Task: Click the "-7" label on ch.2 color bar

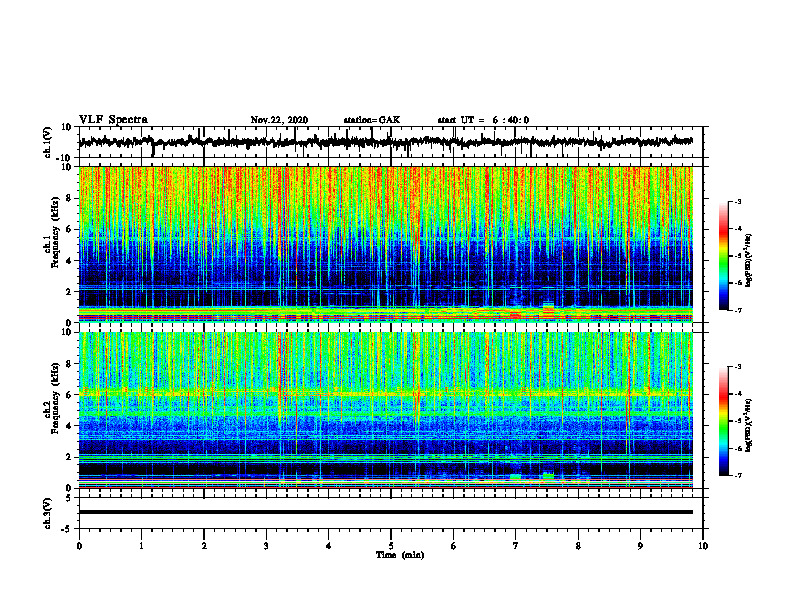Action: coord(737,475)
